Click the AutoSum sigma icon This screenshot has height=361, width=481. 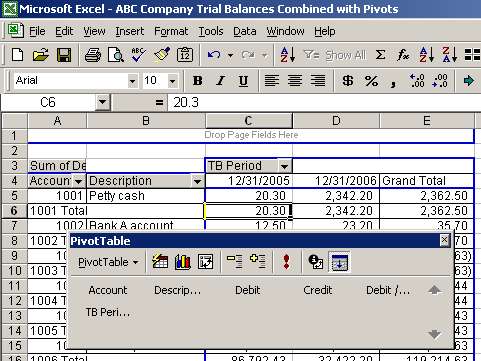(380, 54)
